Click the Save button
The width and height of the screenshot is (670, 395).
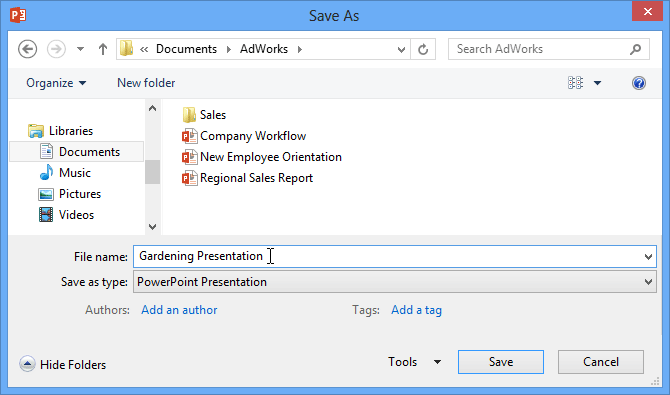click(501, 362)
